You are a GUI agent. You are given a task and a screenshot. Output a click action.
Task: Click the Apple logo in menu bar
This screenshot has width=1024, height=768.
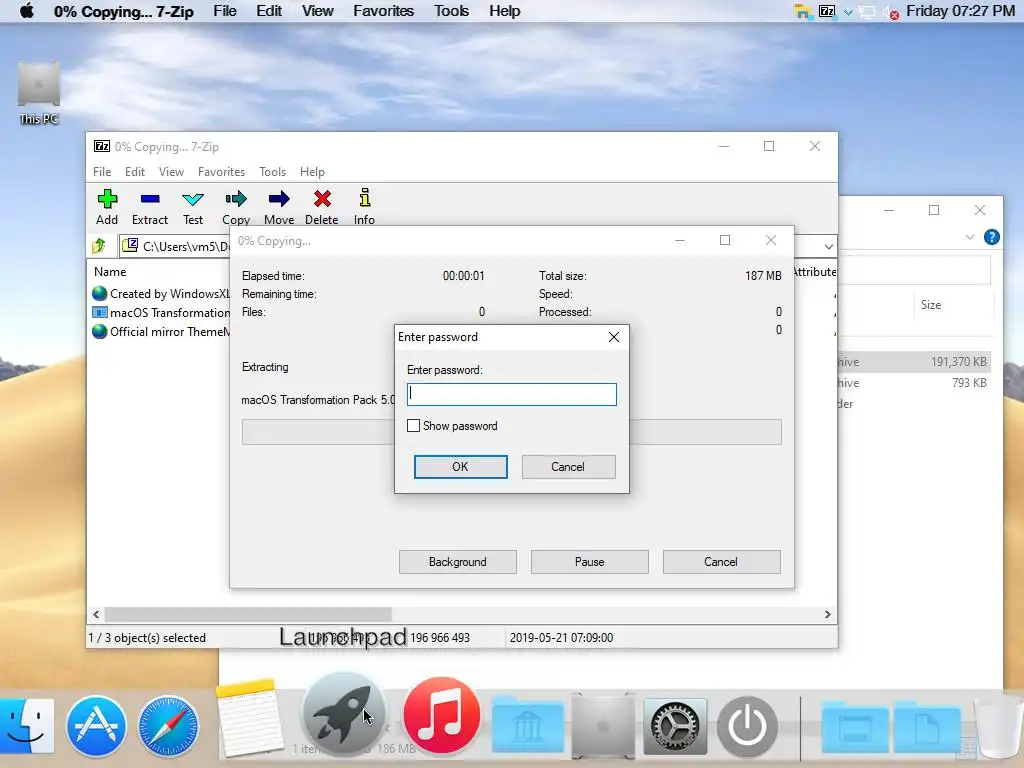(27, 11)
